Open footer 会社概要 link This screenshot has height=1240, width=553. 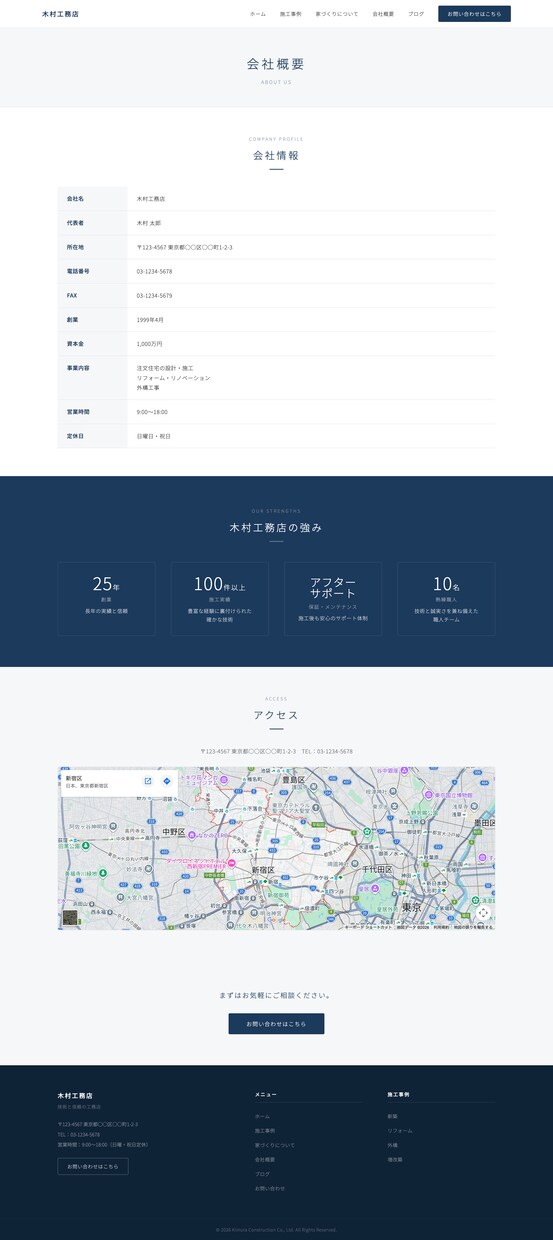pos(265,1160)
